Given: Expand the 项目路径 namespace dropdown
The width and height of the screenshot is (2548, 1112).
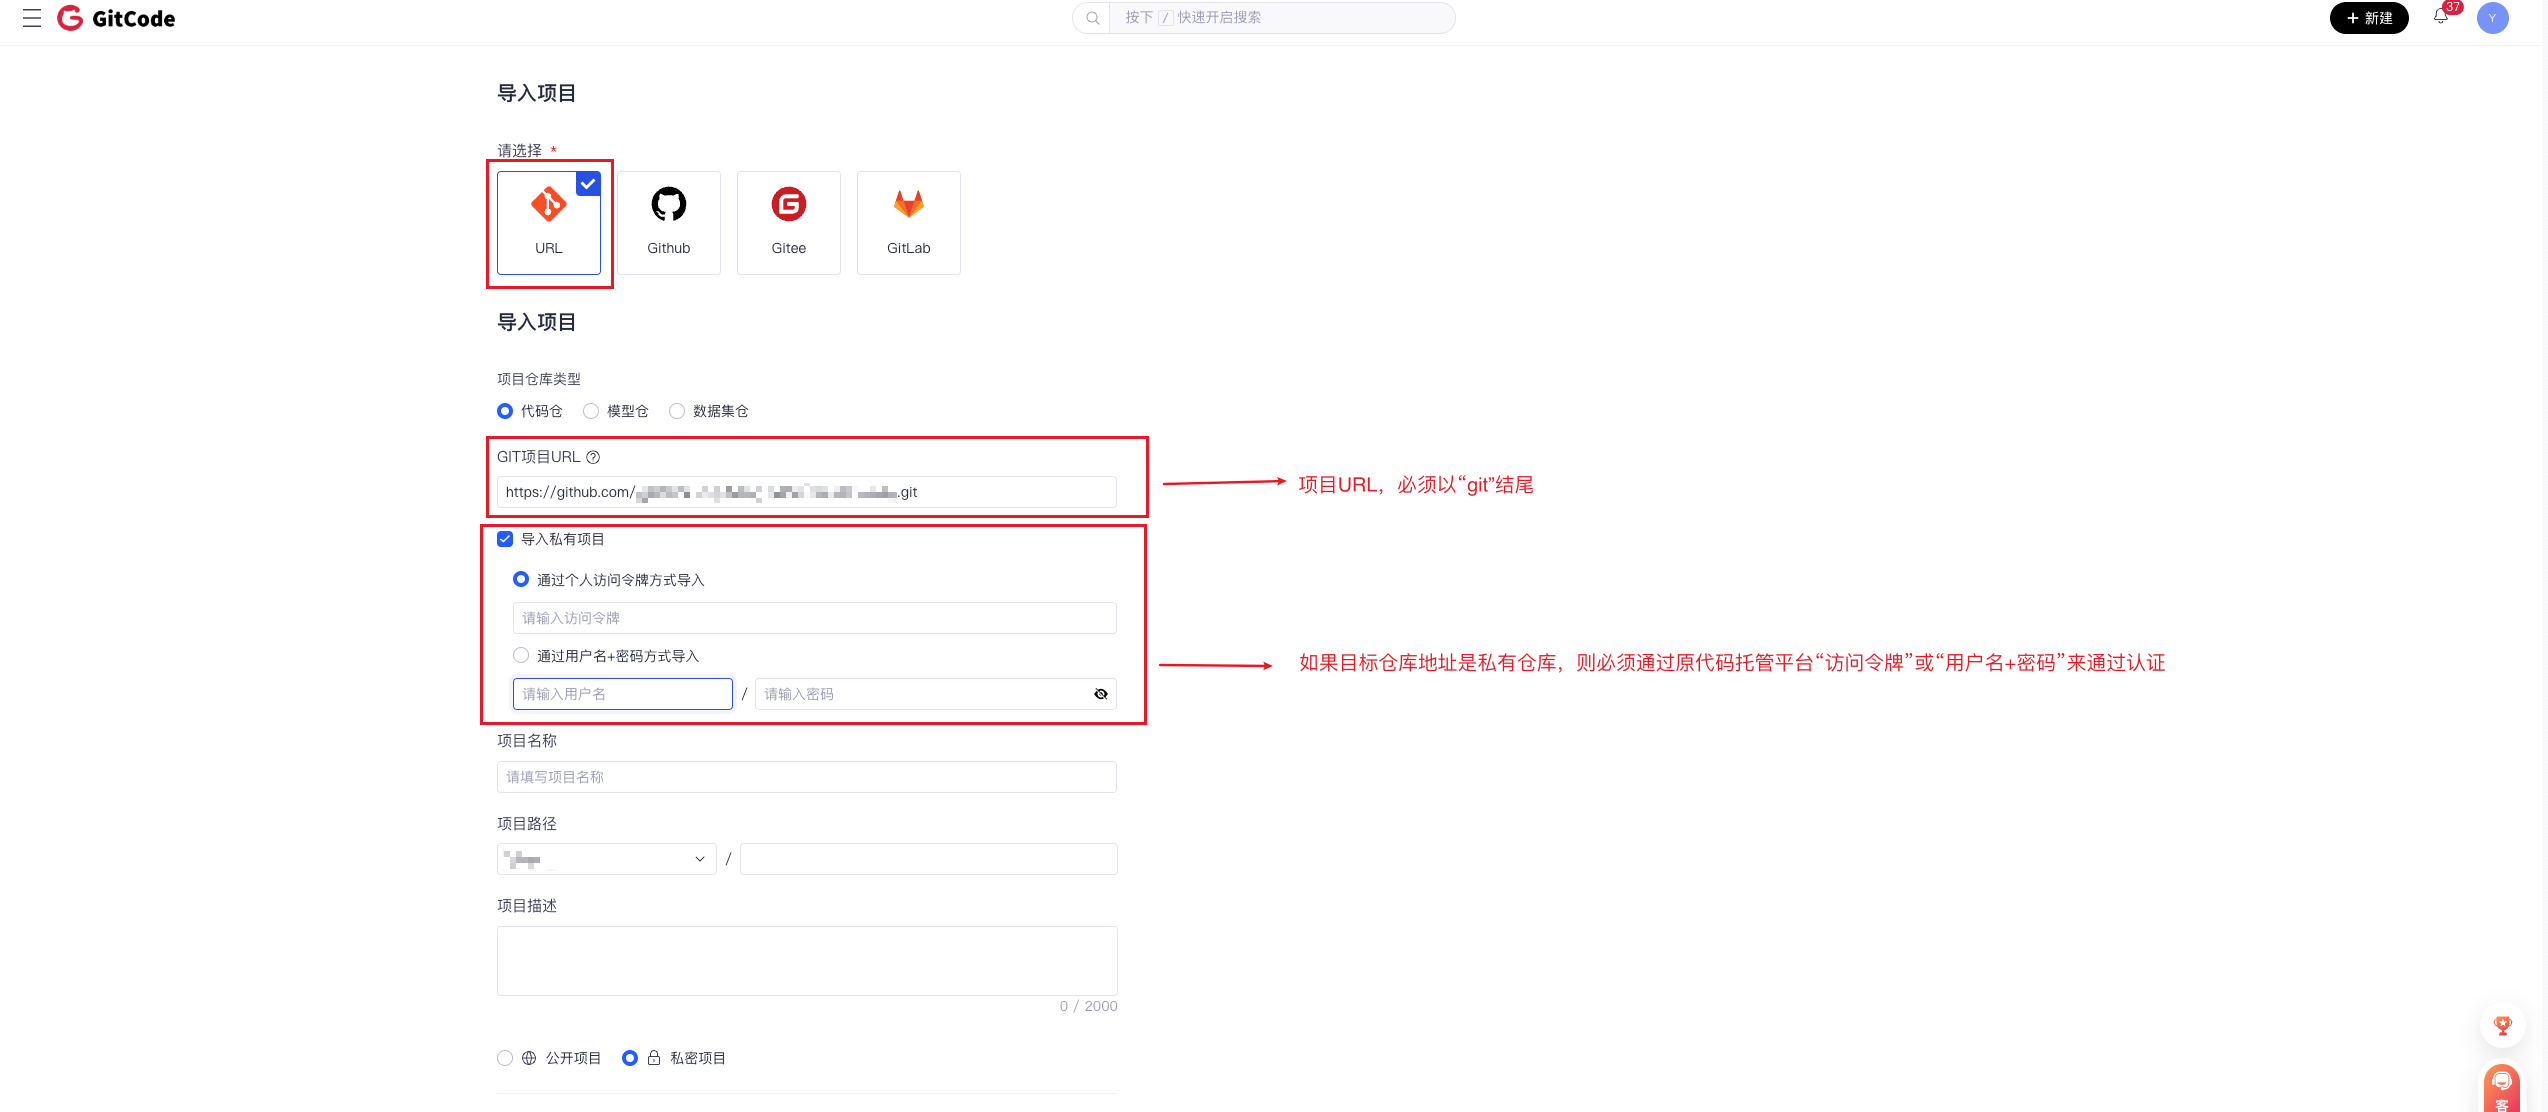Looking at the screenshot, I should [606, 859].
